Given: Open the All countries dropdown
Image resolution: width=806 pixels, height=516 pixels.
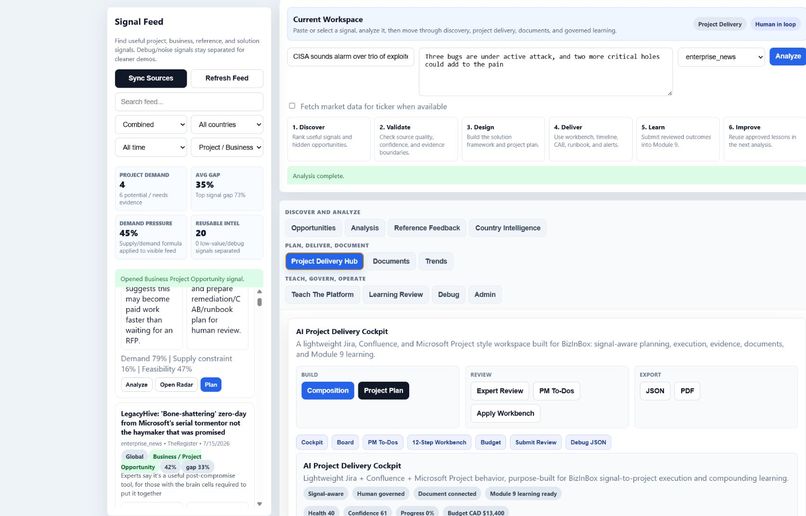Looking at the screenshot, I should [227, 124].
